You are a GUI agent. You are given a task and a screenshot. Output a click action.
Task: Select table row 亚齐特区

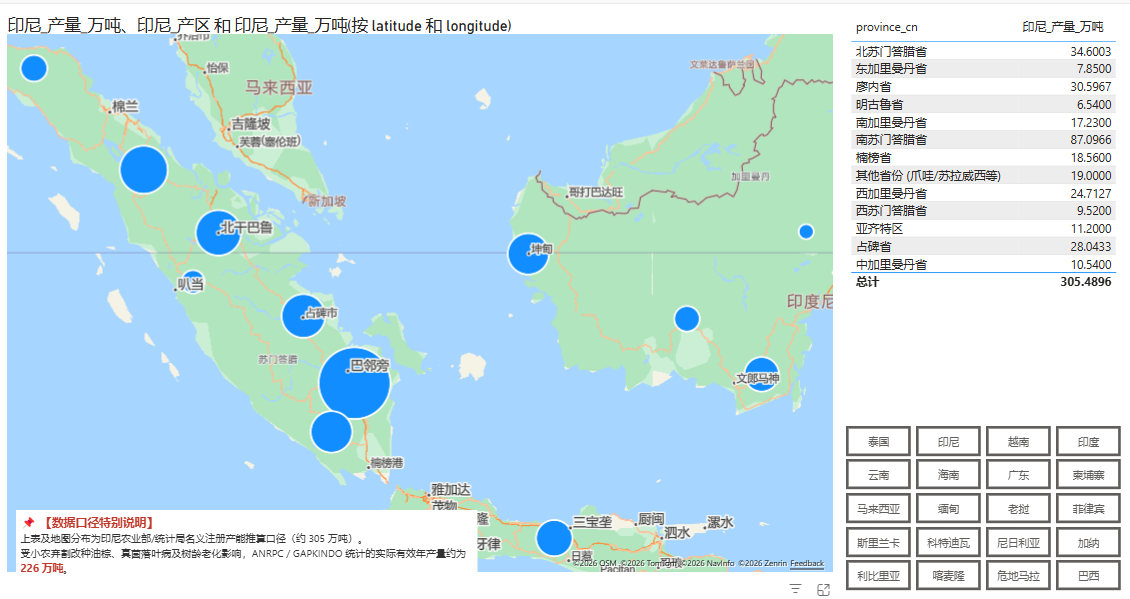click(x=983, y=228)
